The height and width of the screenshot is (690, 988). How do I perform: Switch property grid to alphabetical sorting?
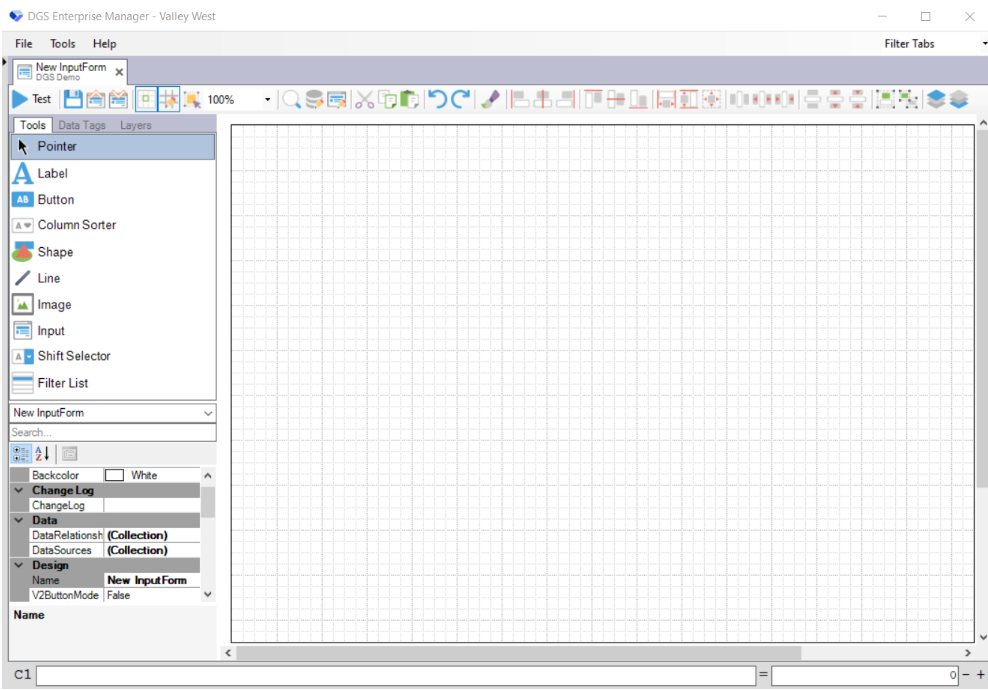[40, 453]
